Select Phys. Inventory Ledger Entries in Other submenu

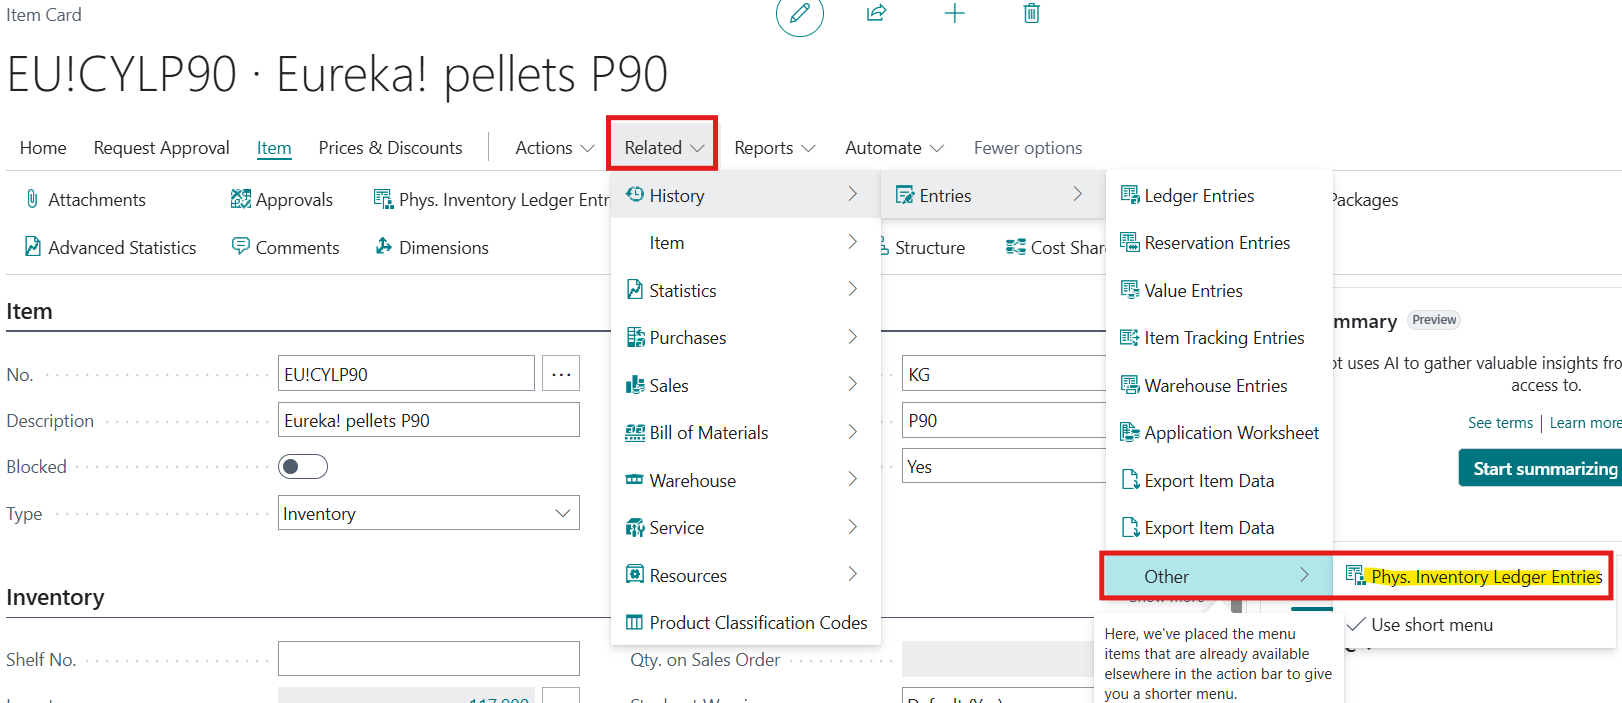(1473, 576)
